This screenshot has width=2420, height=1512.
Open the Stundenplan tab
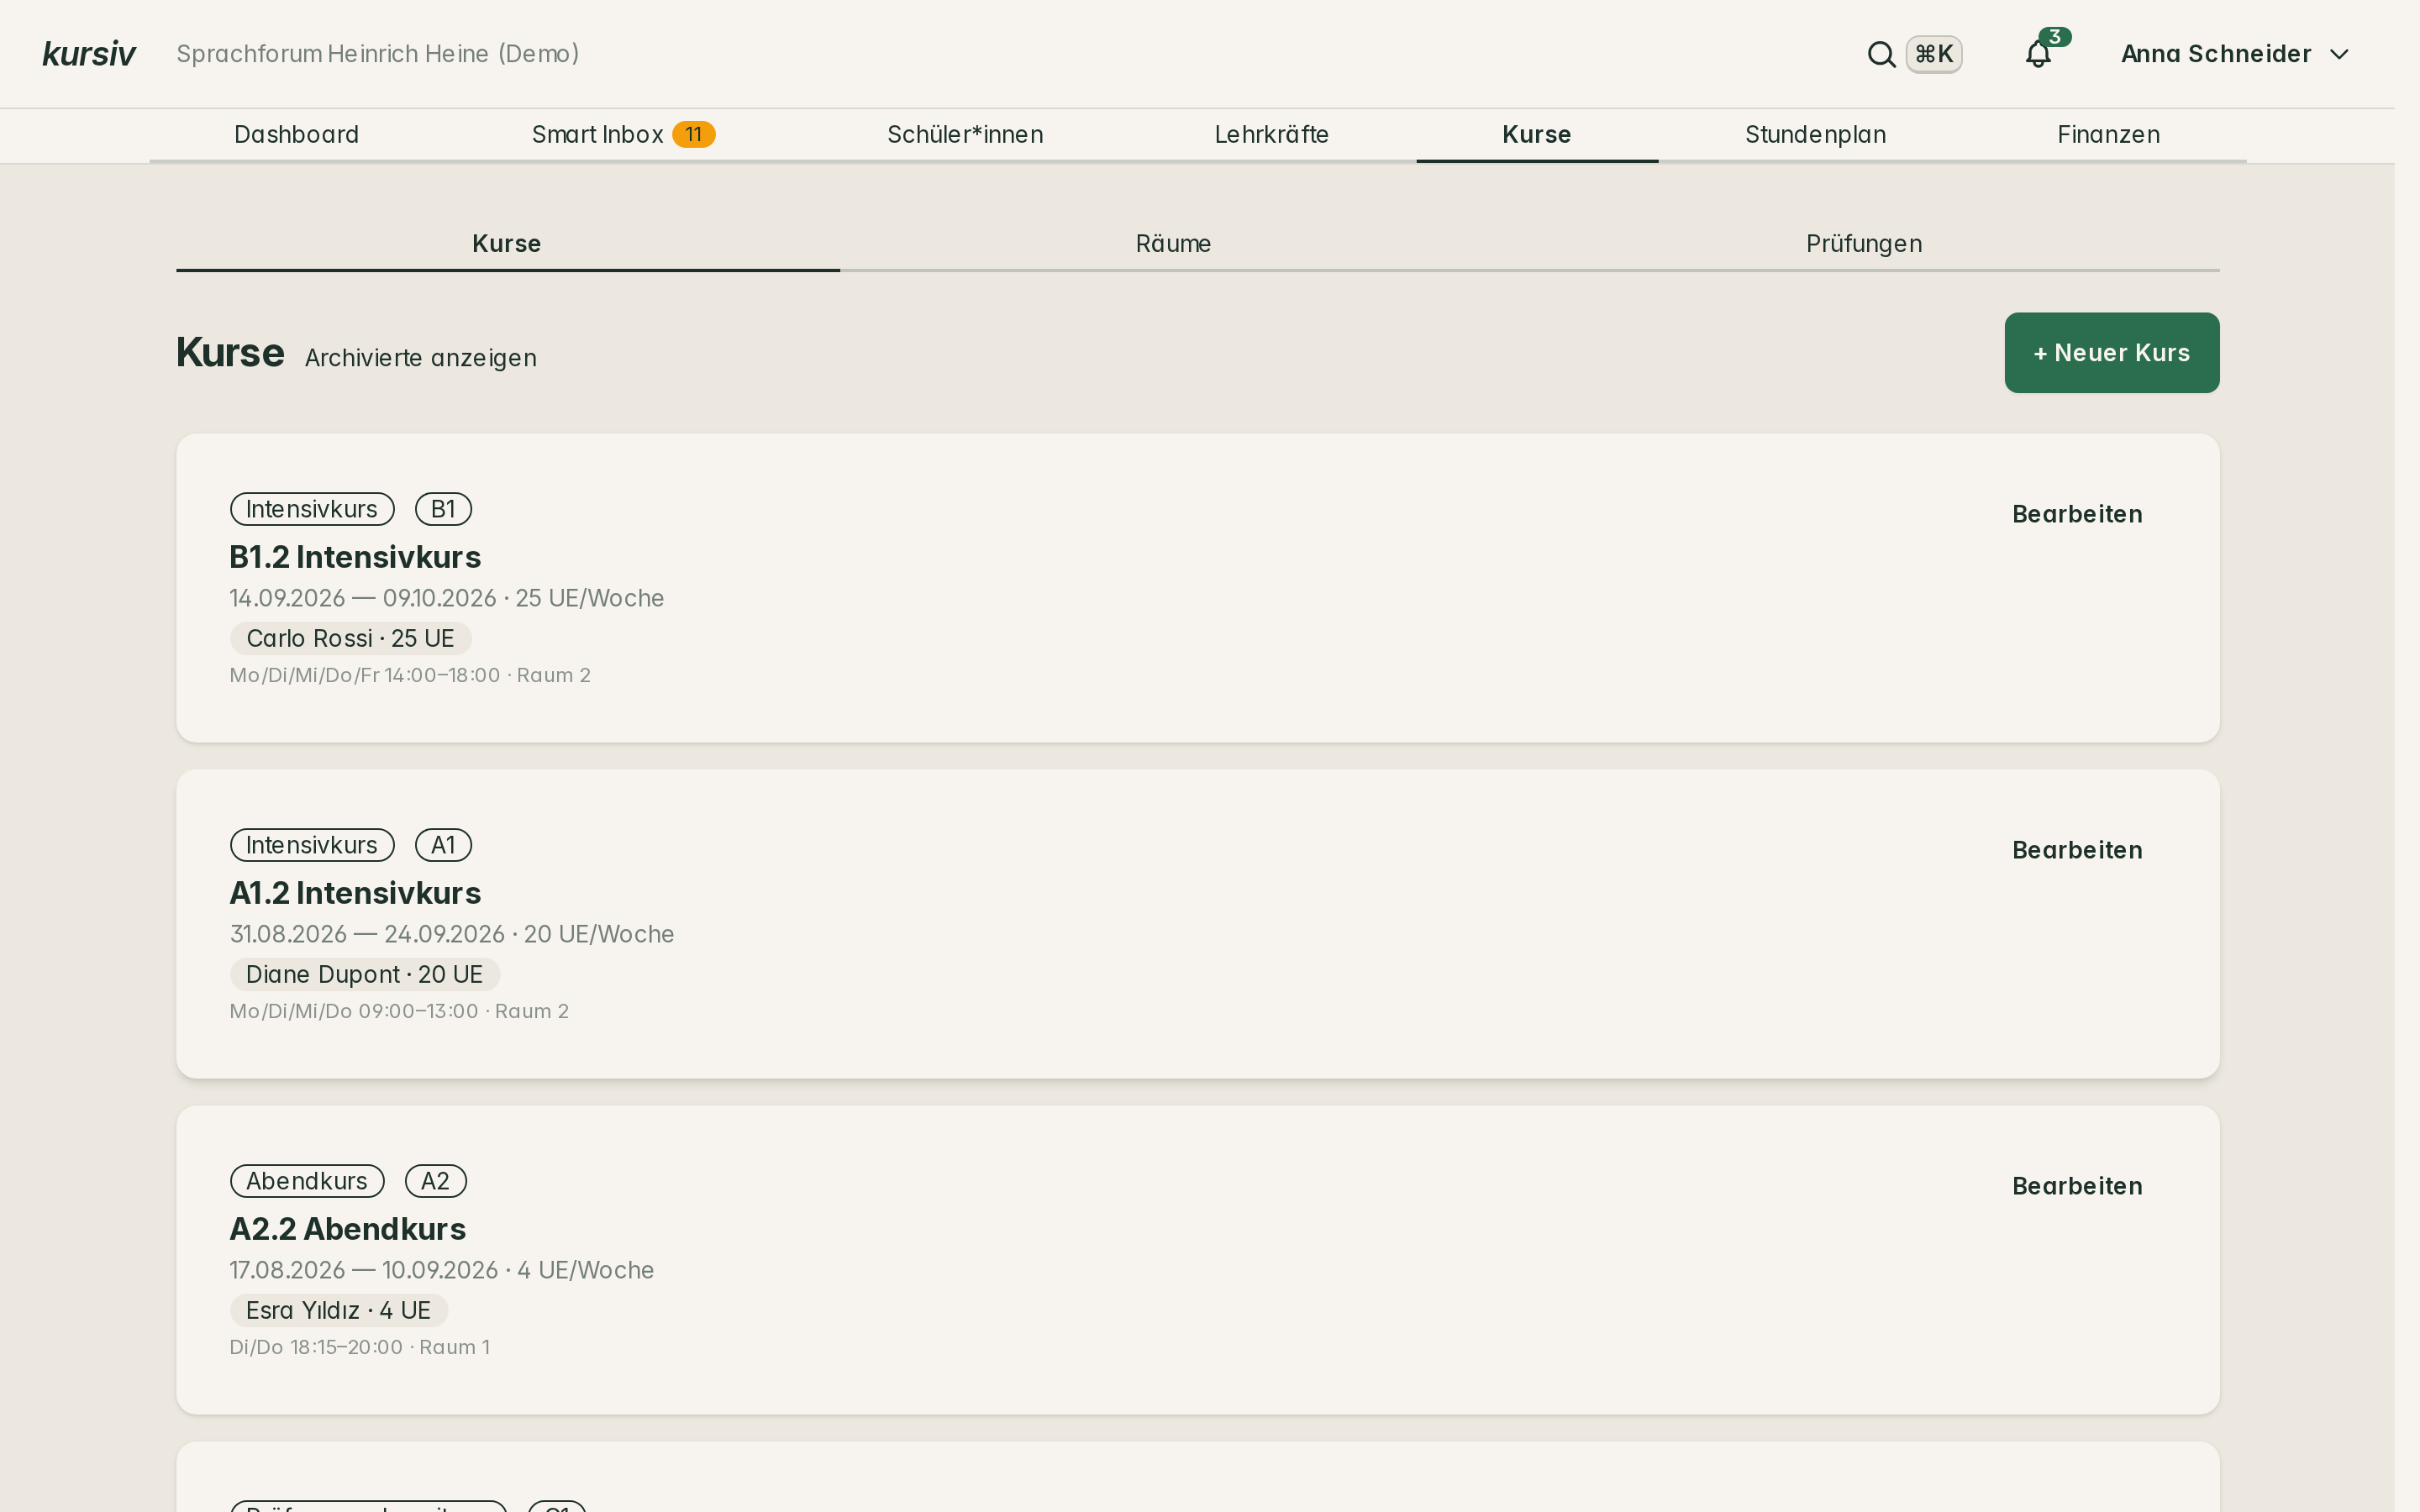click(1815, 135)
